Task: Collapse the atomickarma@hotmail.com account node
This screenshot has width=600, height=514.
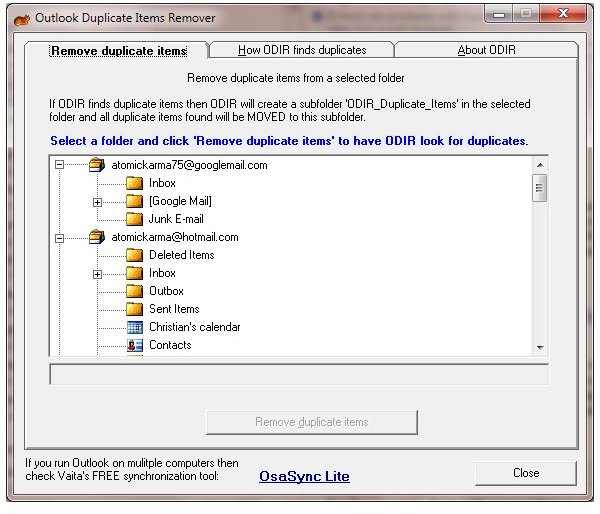Action: (x=59, y=238)
